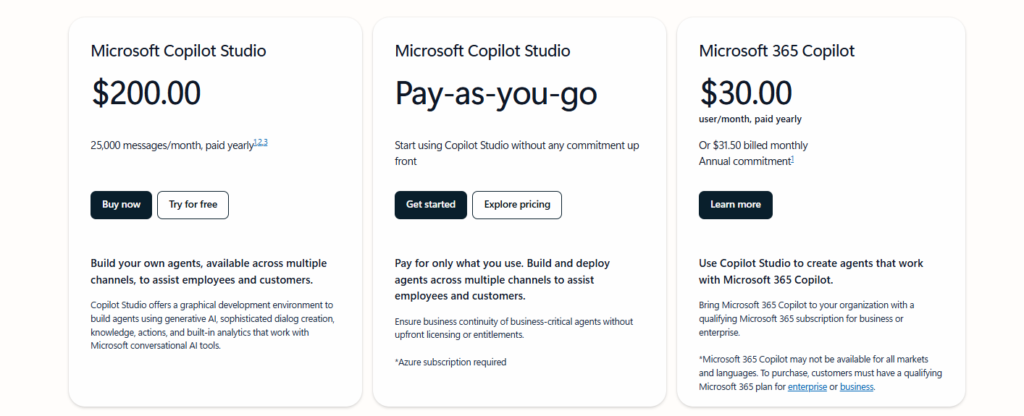Open footnote 1 beside Annual commitment
This screenshot has height=416, width=1024.
pos(792,159)
